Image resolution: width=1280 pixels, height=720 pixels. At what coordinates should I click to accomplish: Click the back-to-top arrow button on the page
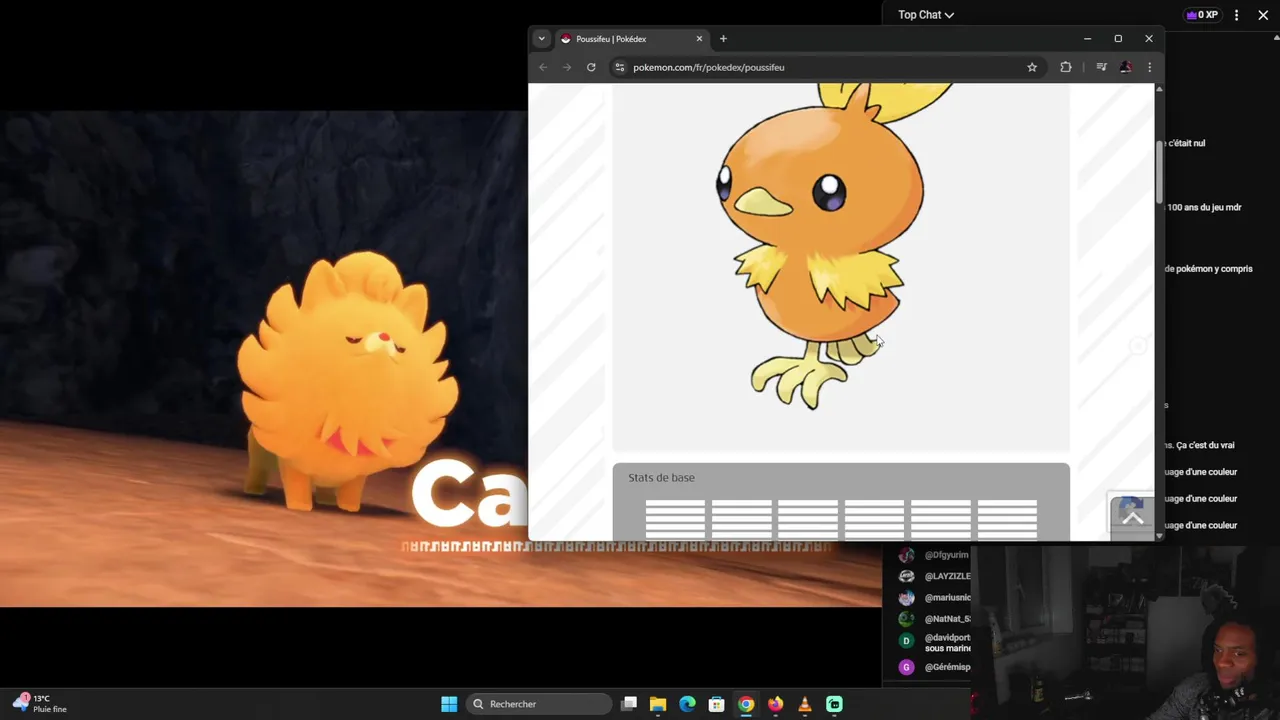pyautogui.click(x=1131, y=516)
